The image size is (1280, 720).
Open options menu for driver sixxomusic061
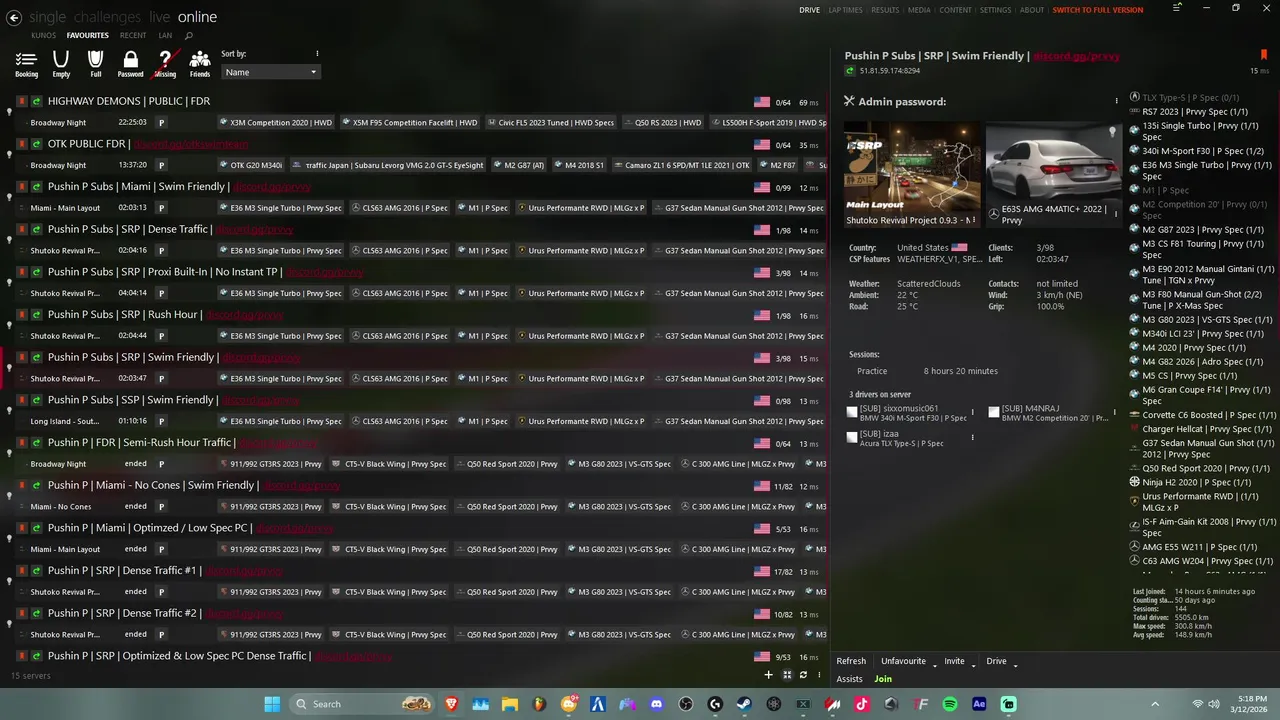pyautogui.click(x=973, y=412)
